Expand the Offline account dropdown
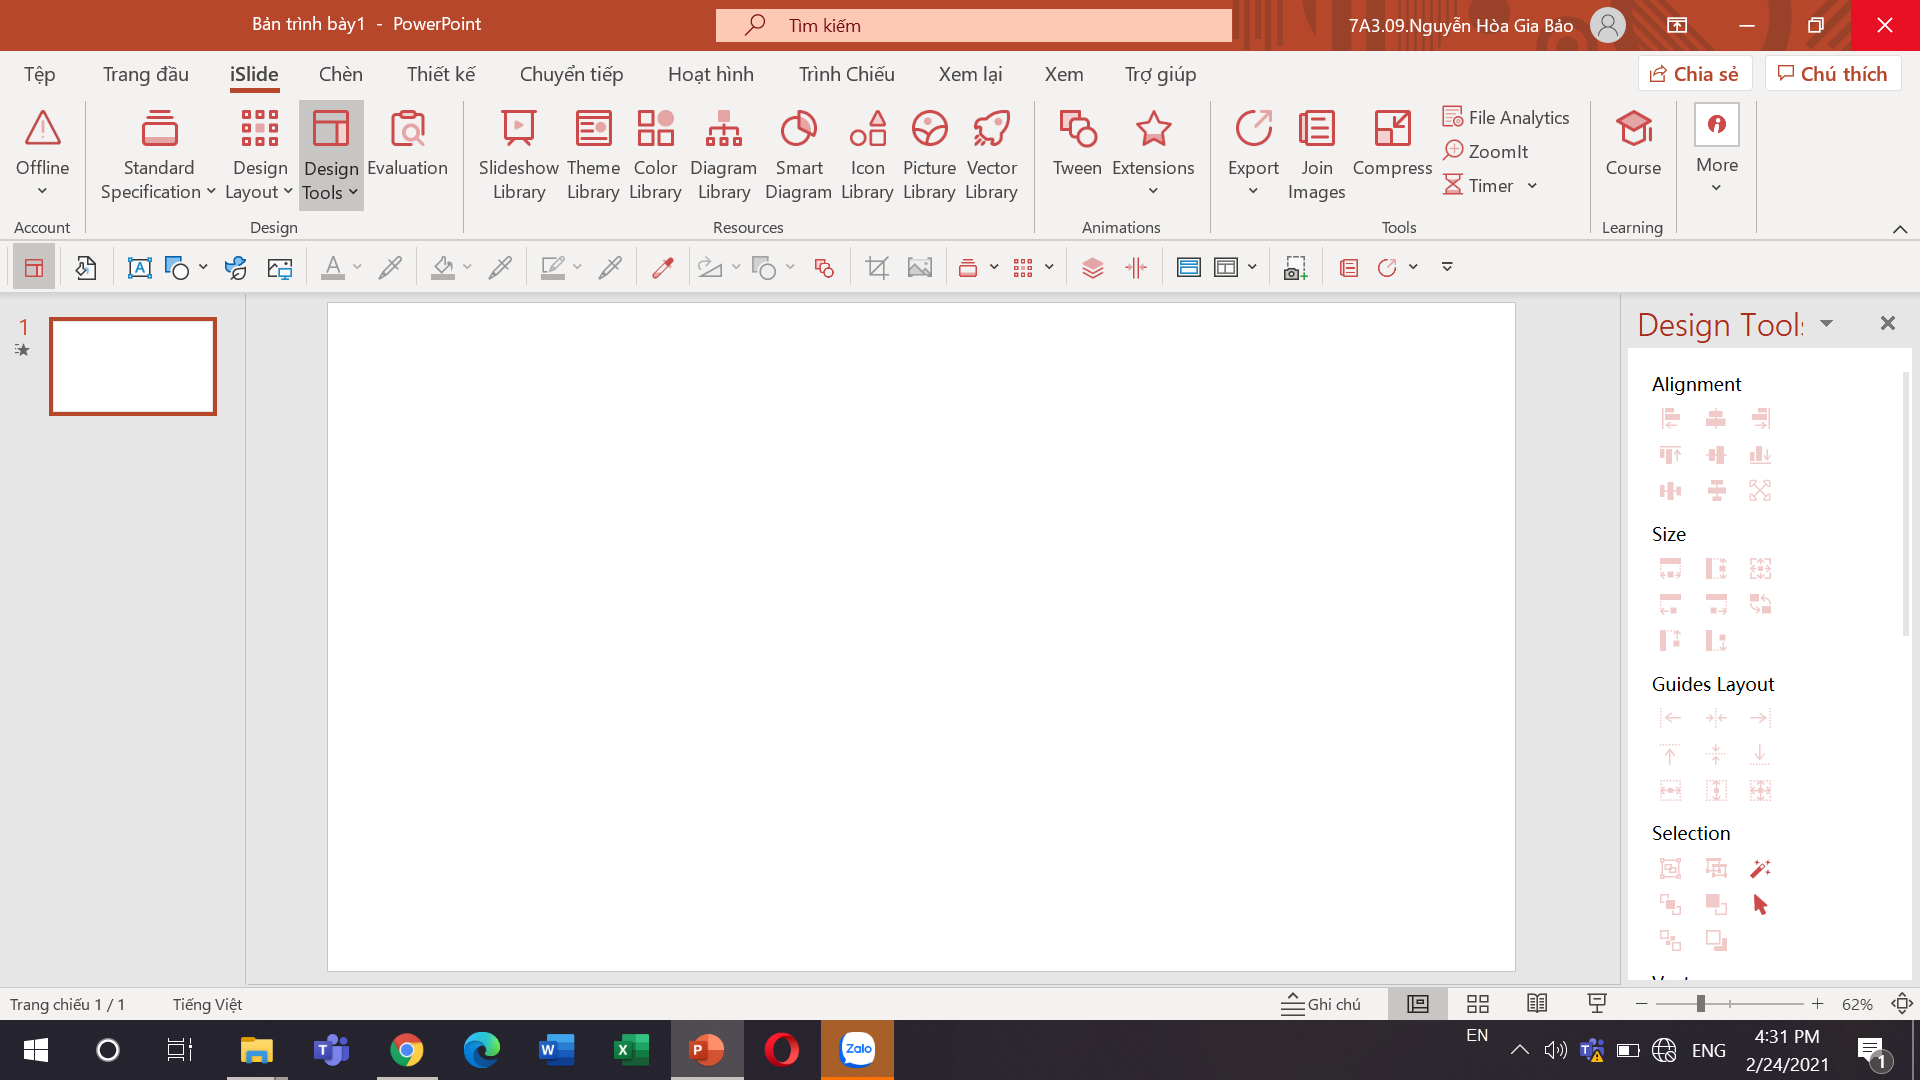The image size is (1920, 1080). tap(42, 191)
